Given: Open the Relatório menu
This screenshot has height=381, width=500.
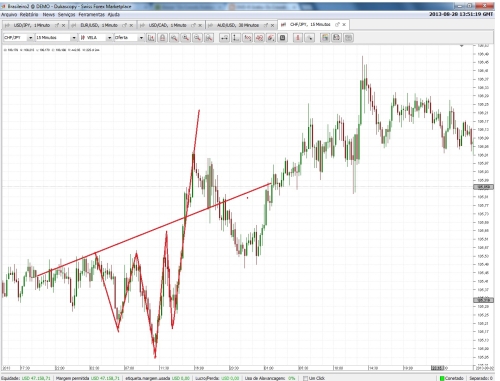Looking at the screenshot, I should click(x=29, y=15).
